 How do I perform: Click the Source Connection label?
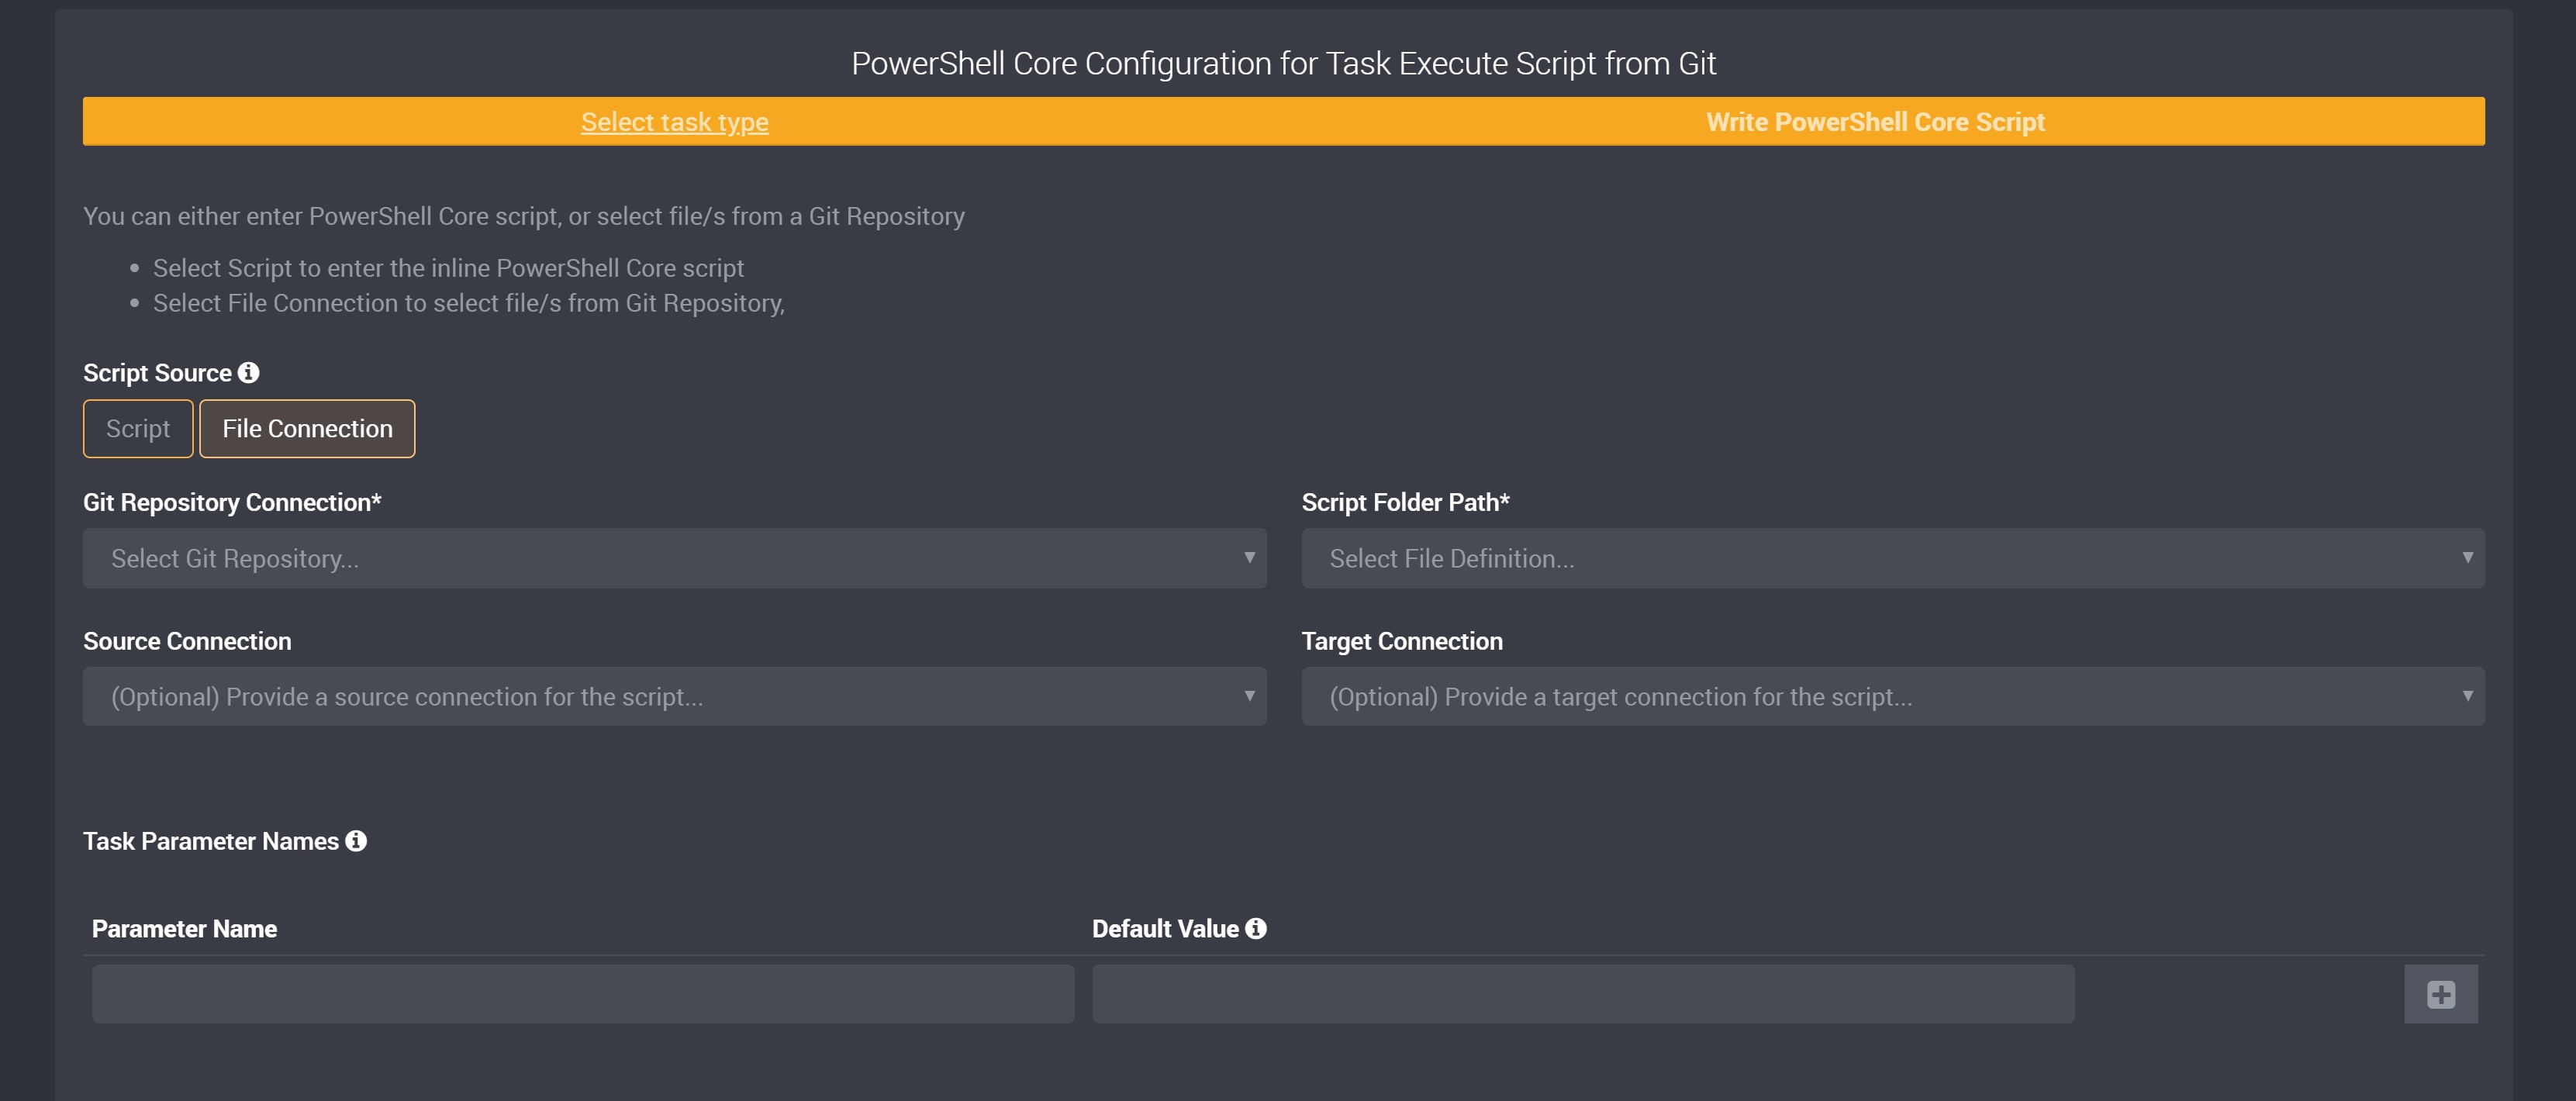187,641
